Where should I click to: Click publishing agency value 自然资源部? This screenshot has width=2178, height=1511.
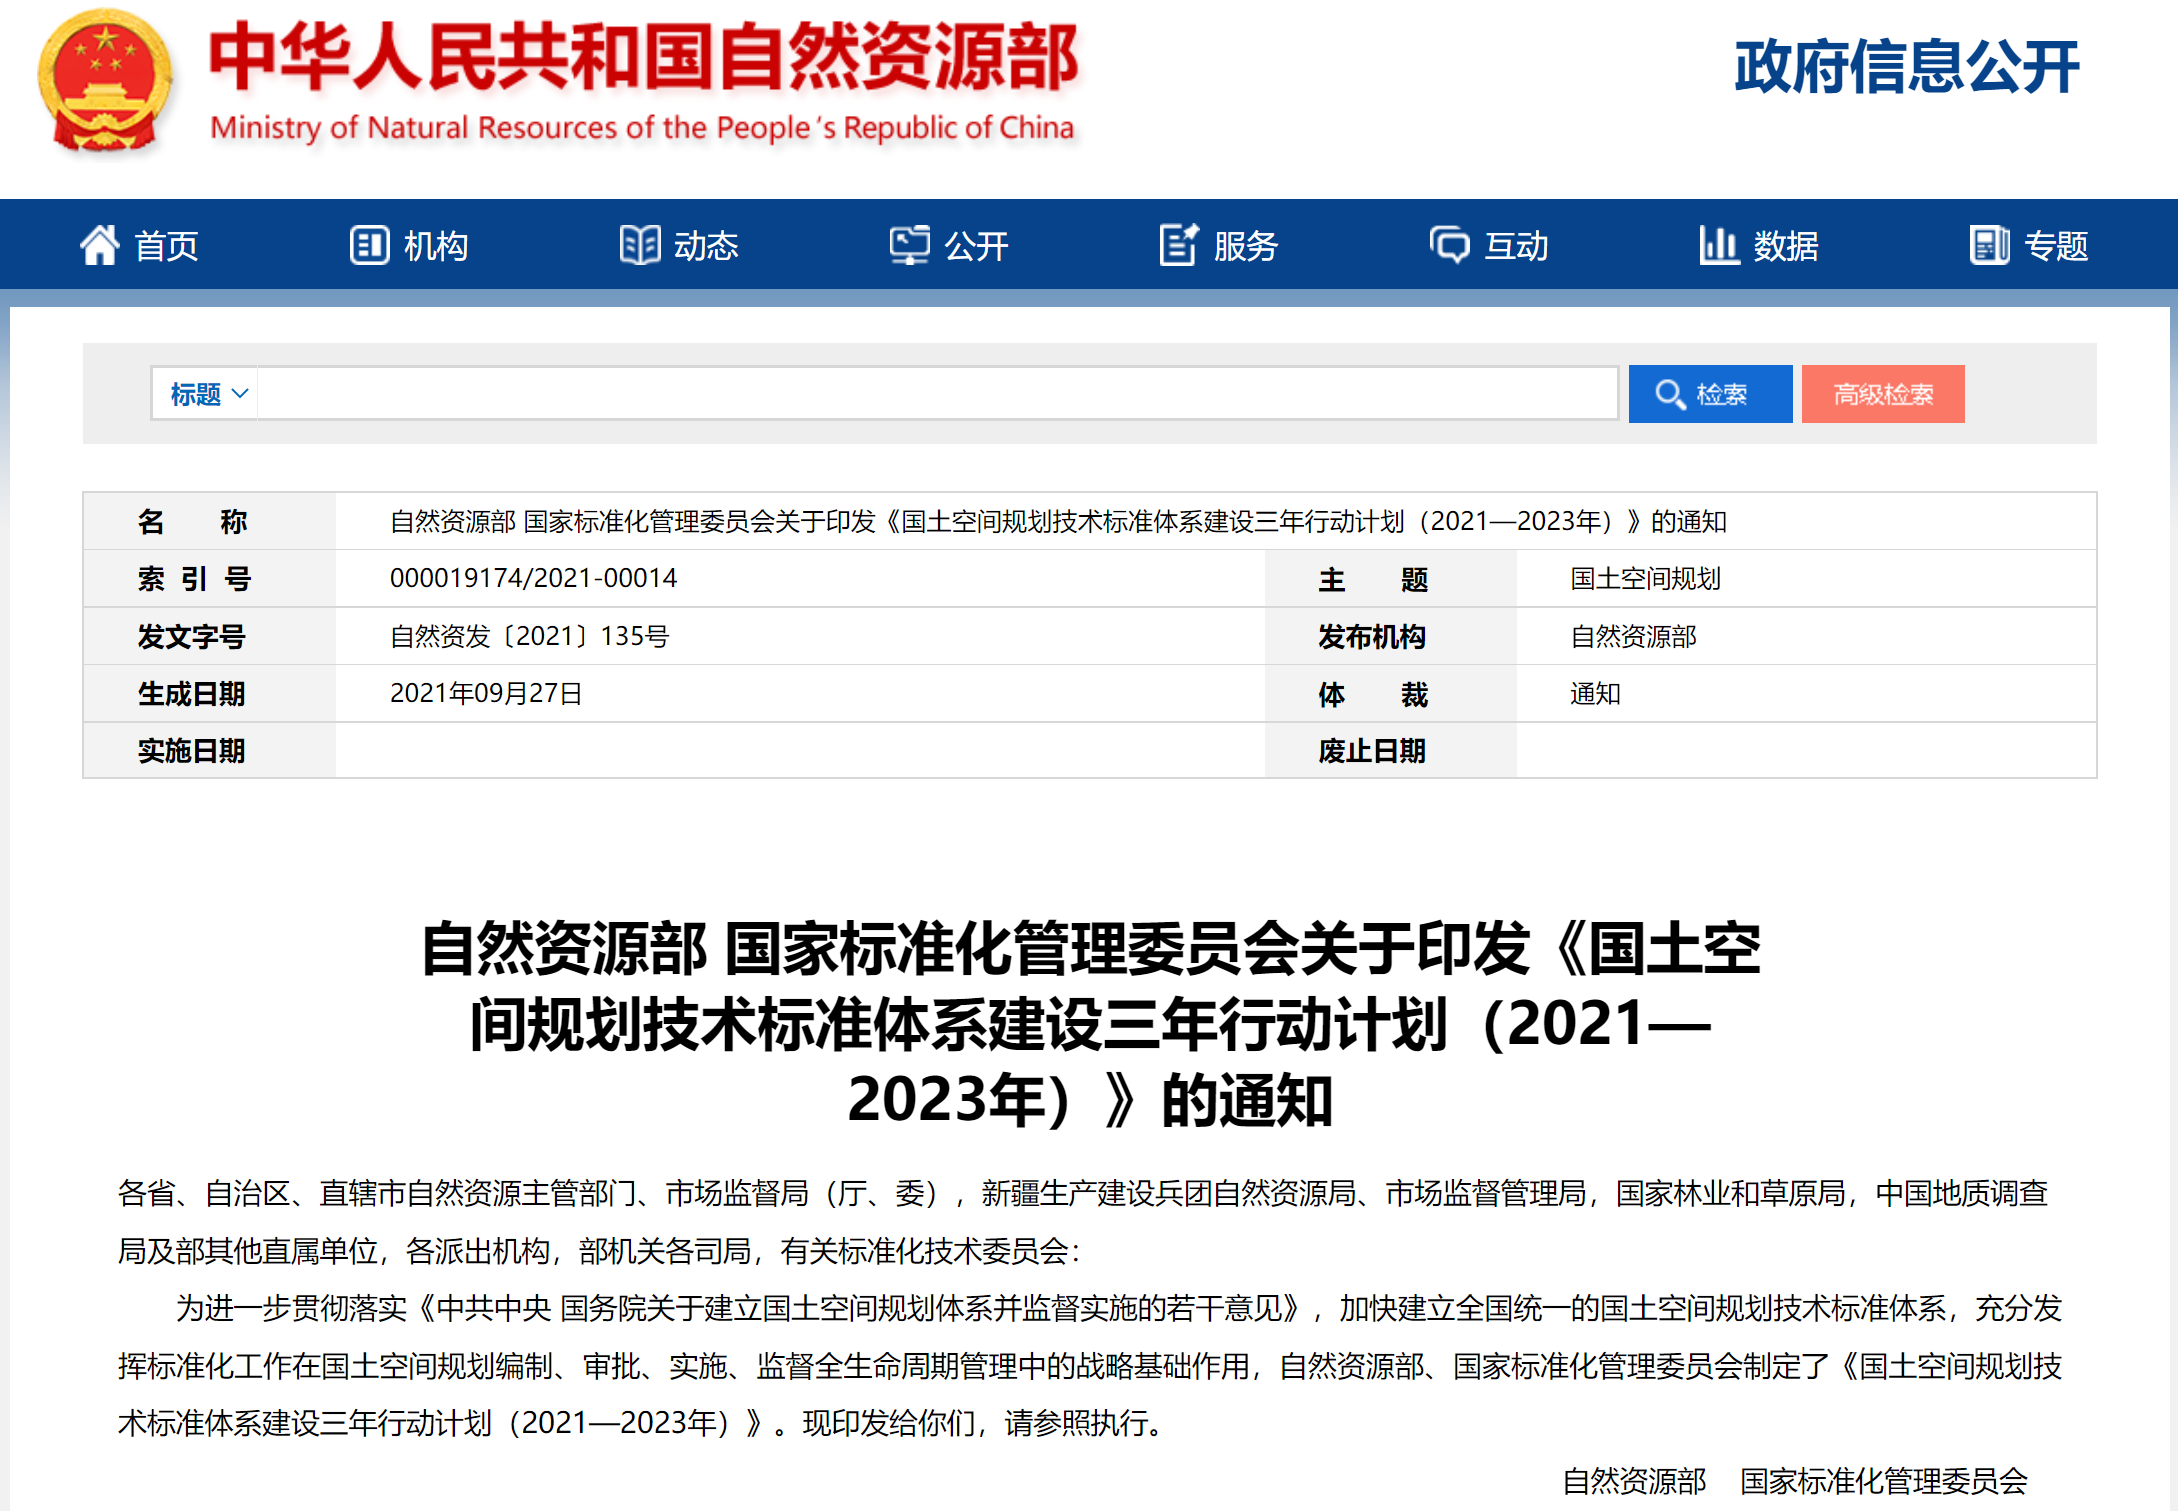point(1633,636)
